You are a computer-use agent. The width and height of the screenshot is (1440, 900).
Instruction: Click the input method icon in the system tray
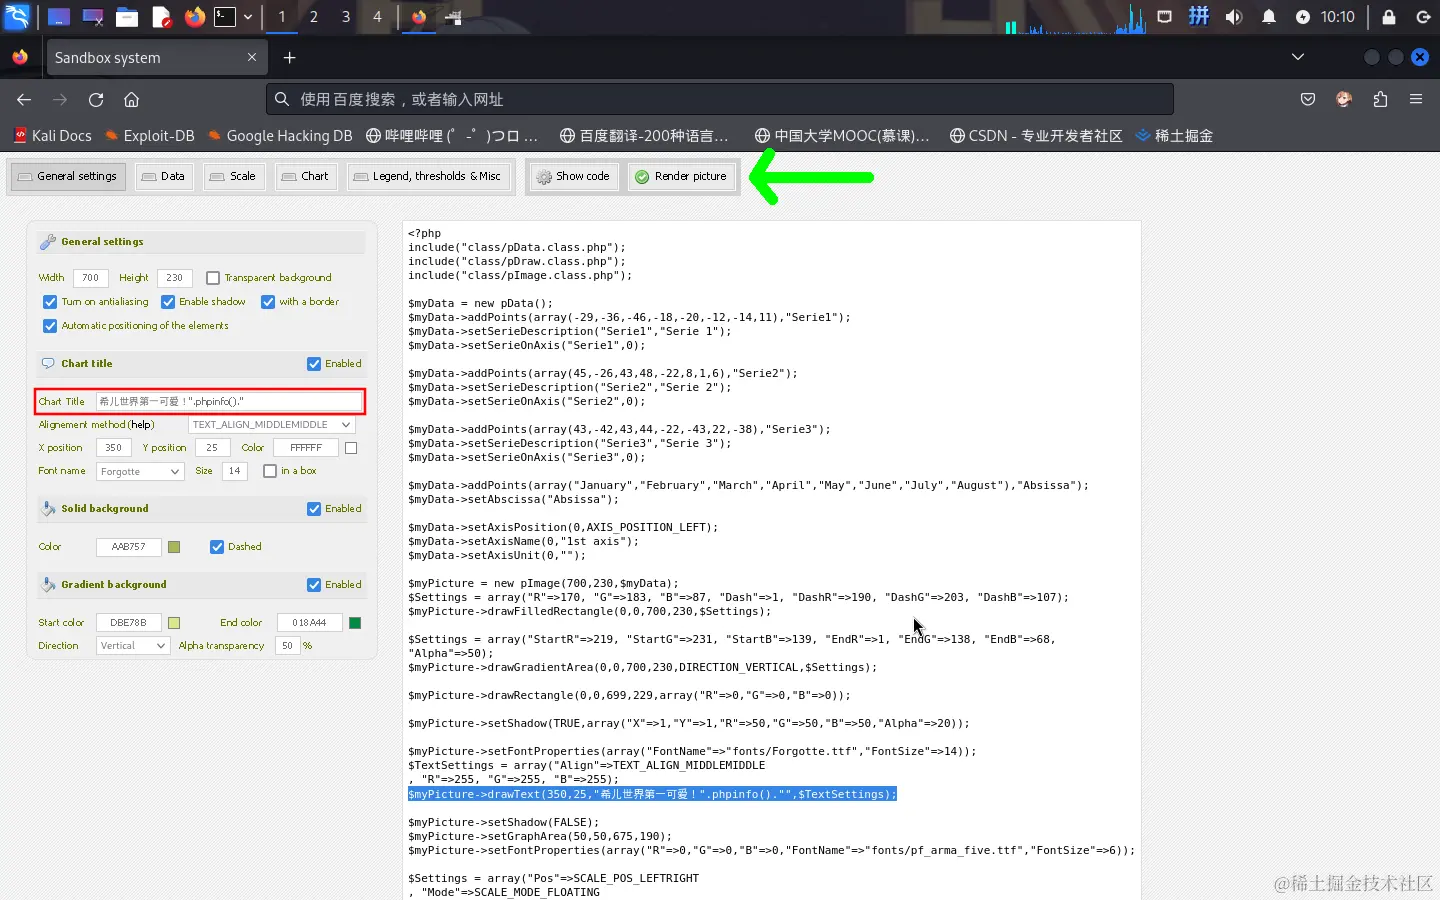click(1199, 16)
